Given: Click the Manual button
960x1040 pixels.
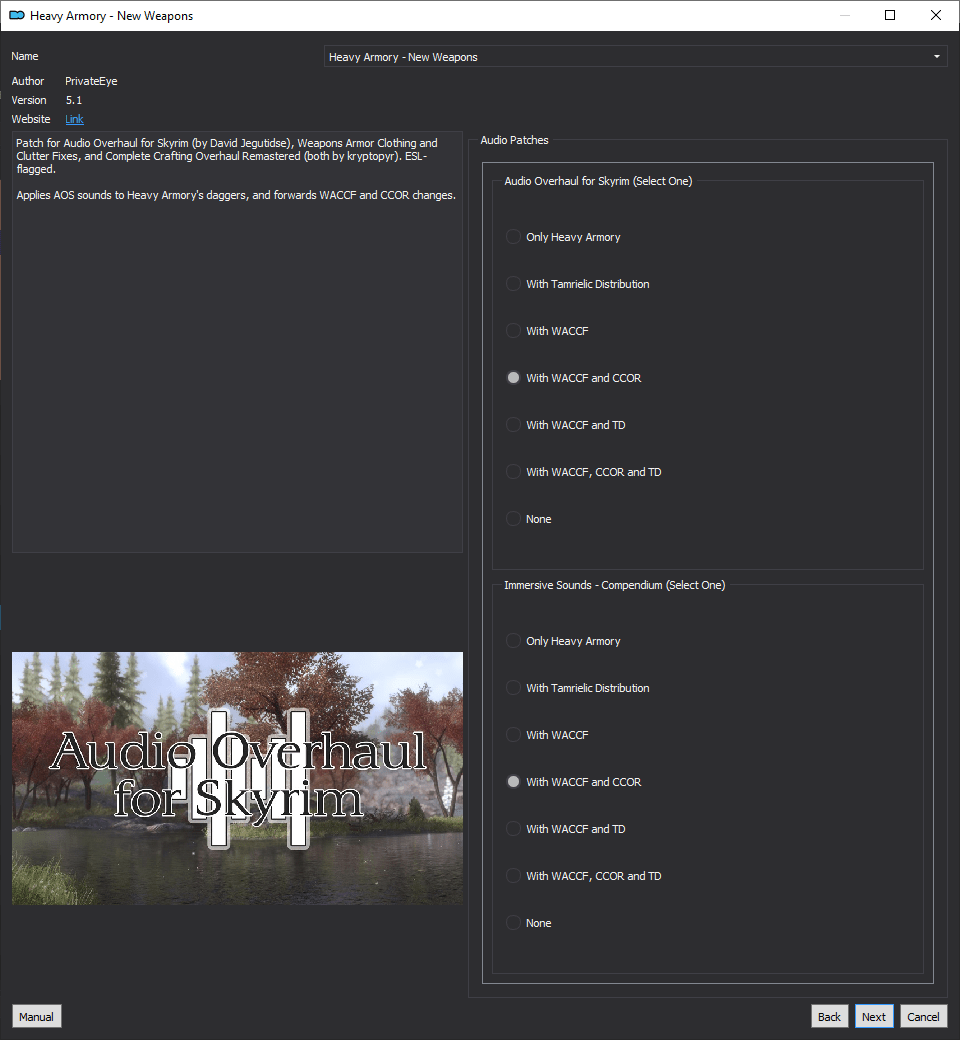Looking at the screenshot, I should tap(36, 1017).
